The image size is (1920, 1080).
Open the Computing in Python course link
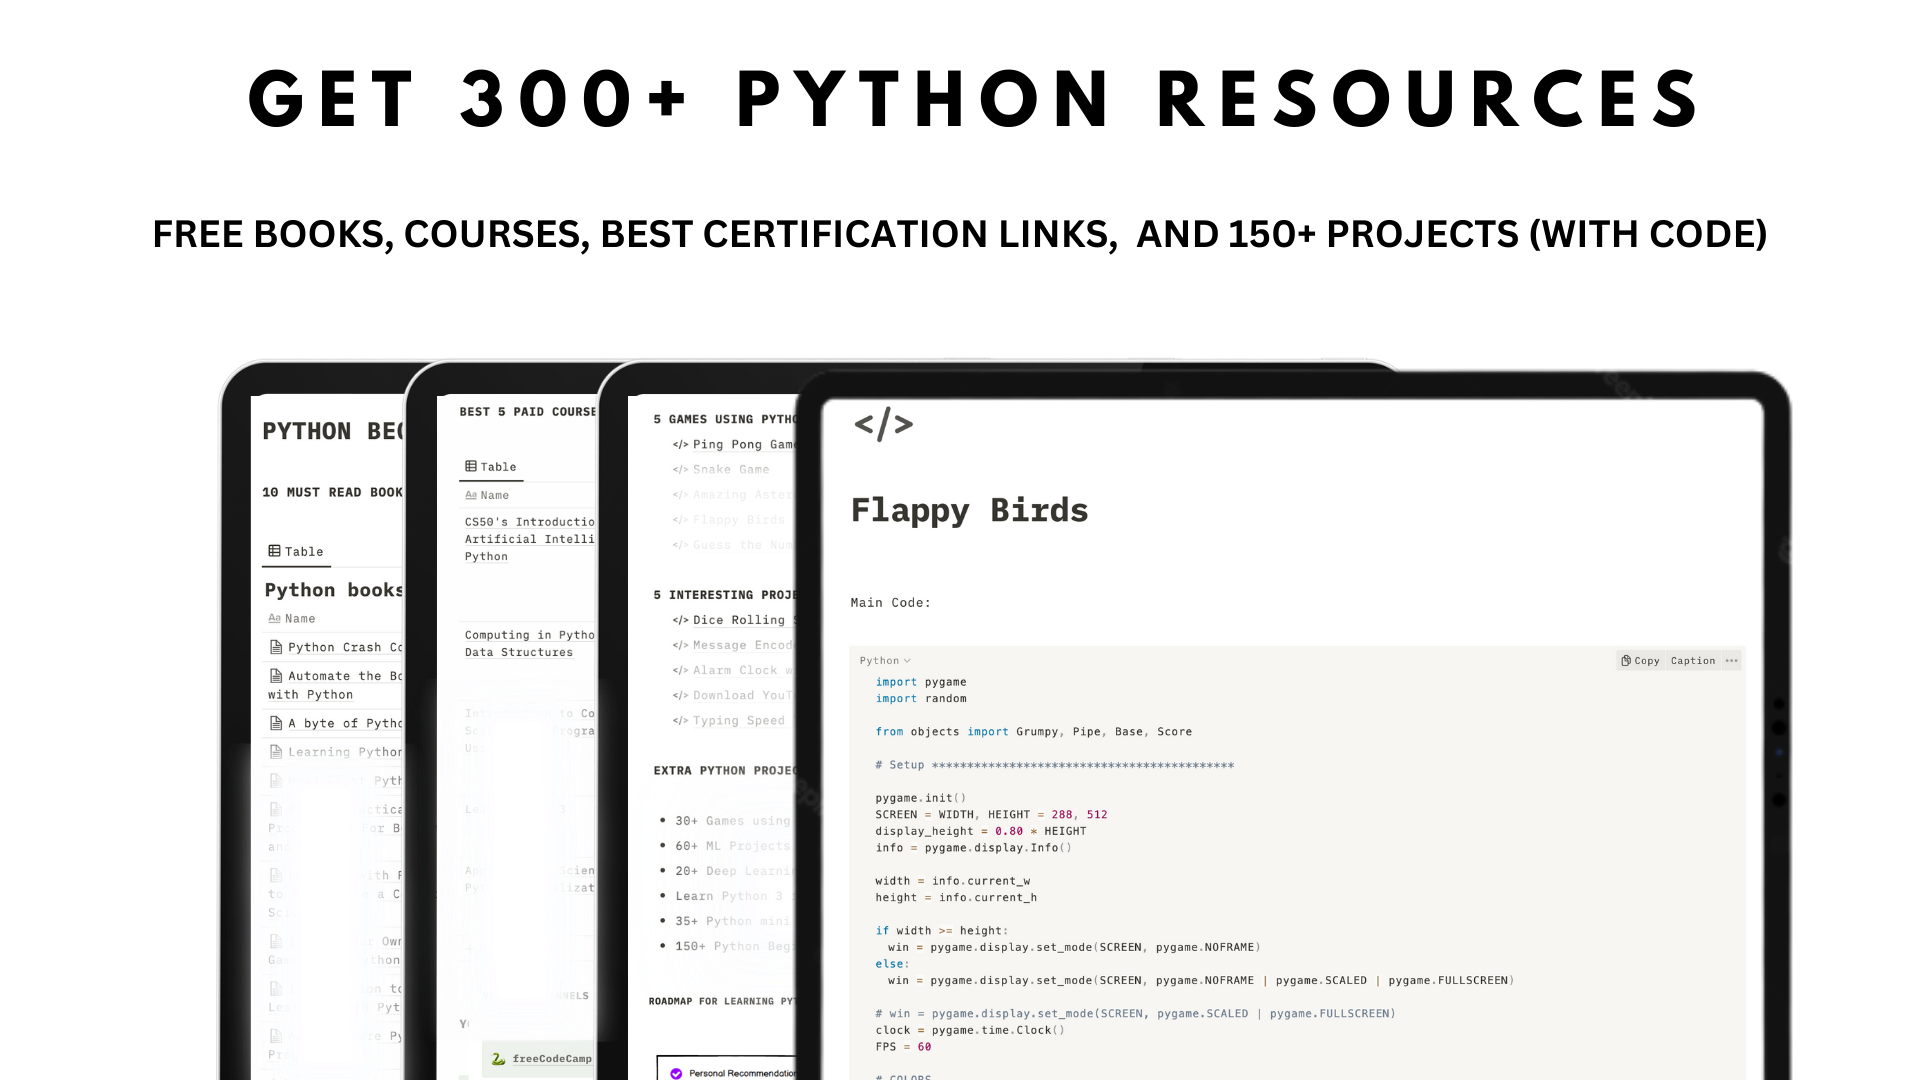[x=529, y=635]
